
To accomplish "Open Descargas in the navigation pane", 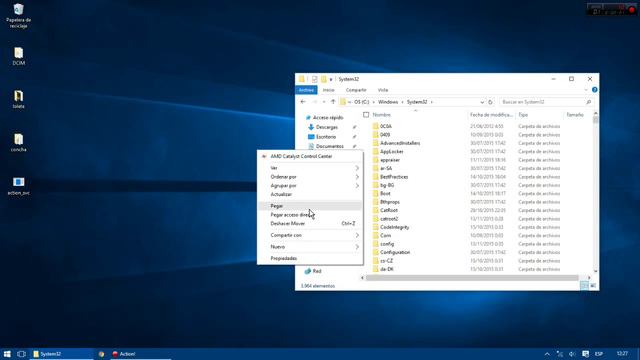I will tap(327, 127).
